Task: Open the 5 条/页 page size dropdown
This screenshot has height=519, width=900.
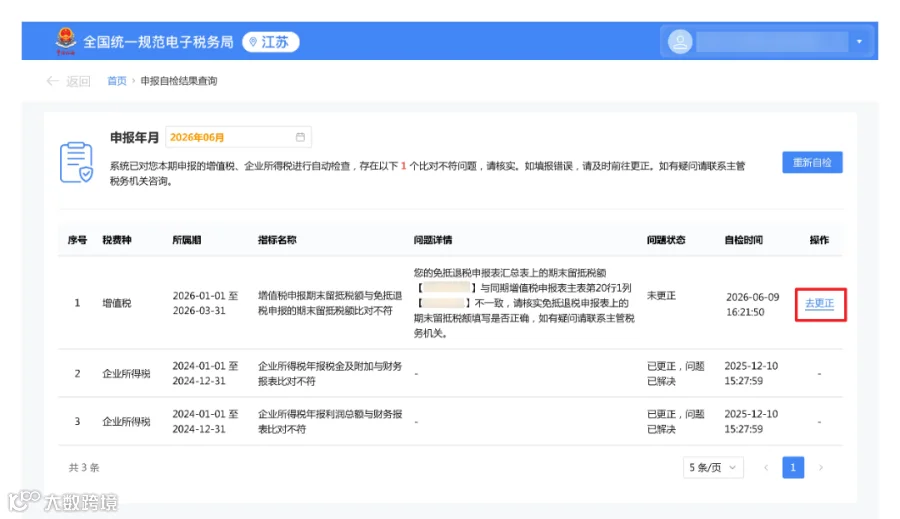Action: pyautogui.click(x=713, y=467)
